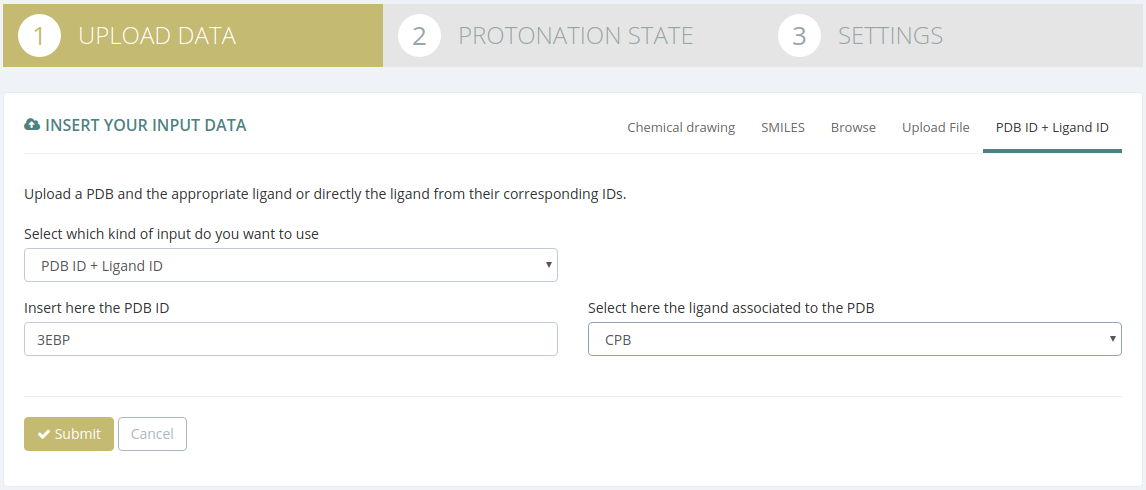Submit the input data
The width and height of the screenshot is (1146, 490).
click(x=69, y=434)
